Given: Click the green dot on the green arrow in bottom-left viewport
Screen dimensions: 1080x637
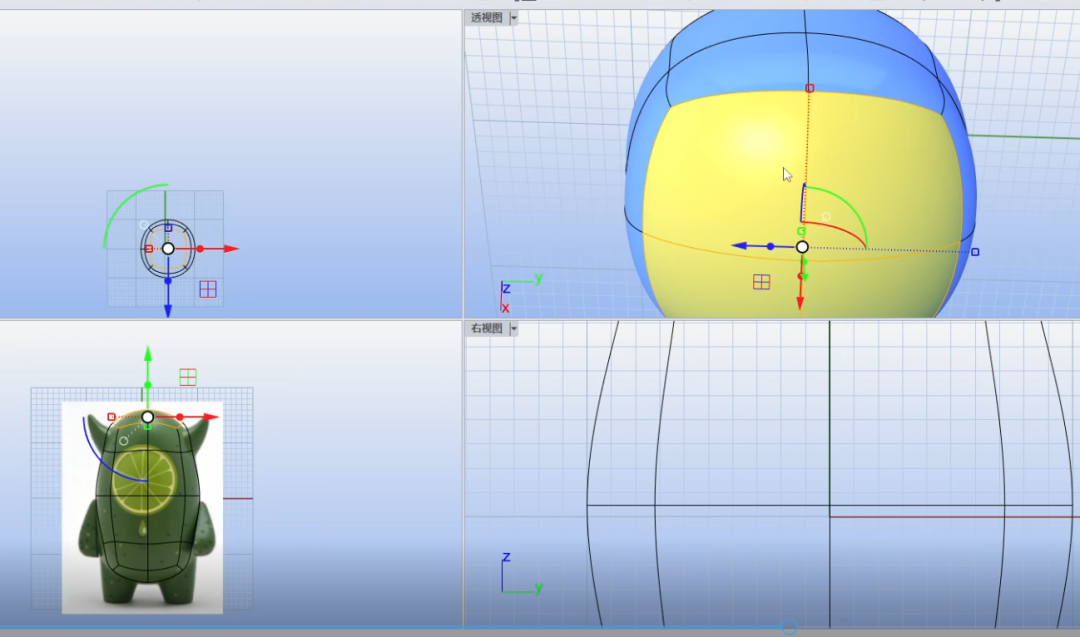Looking at the screenshot, I should (x=147, y=385).
